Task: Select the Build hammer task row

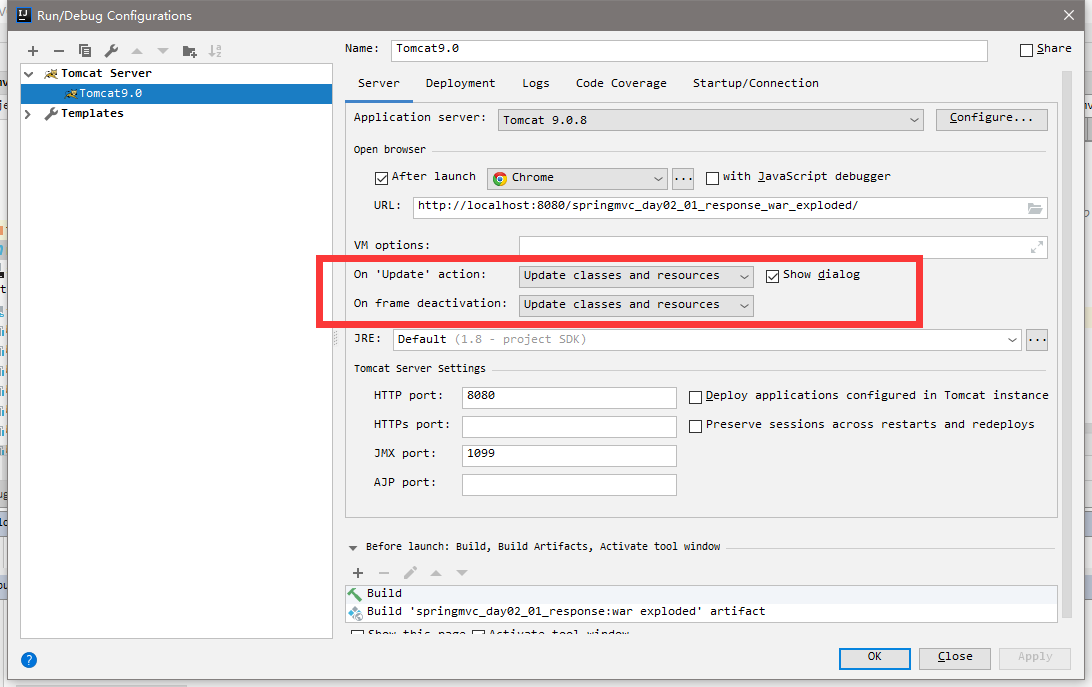Action: click(701, 594)
